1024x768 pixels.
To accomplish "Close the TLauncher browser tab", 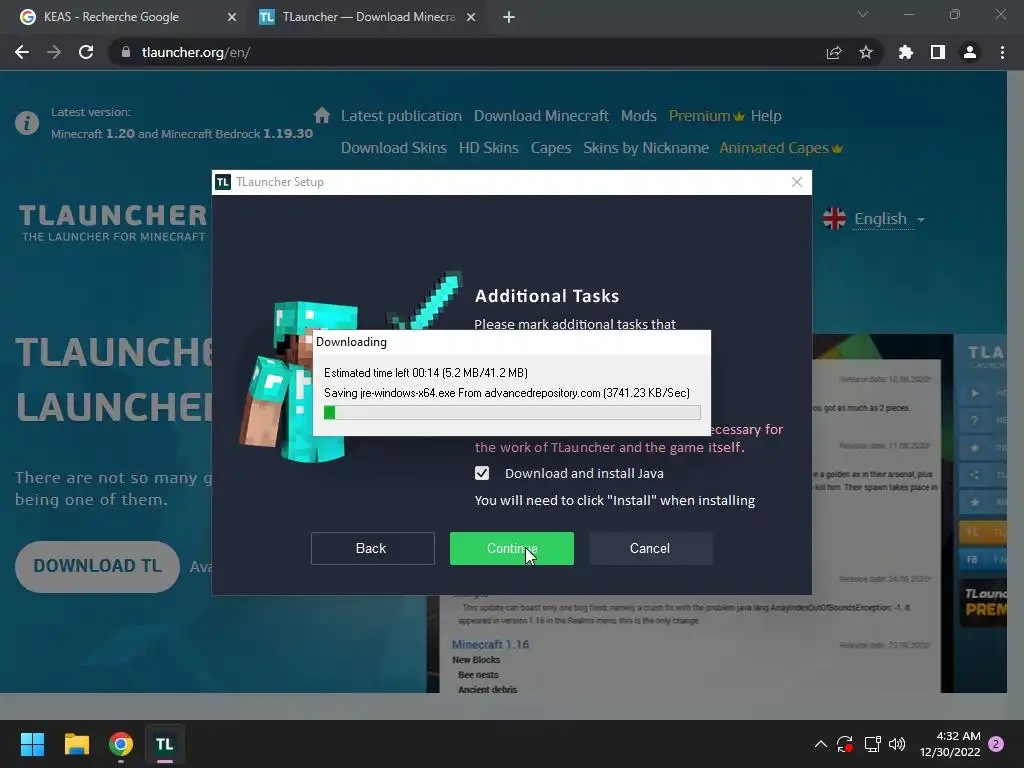I will pos(471,17).
